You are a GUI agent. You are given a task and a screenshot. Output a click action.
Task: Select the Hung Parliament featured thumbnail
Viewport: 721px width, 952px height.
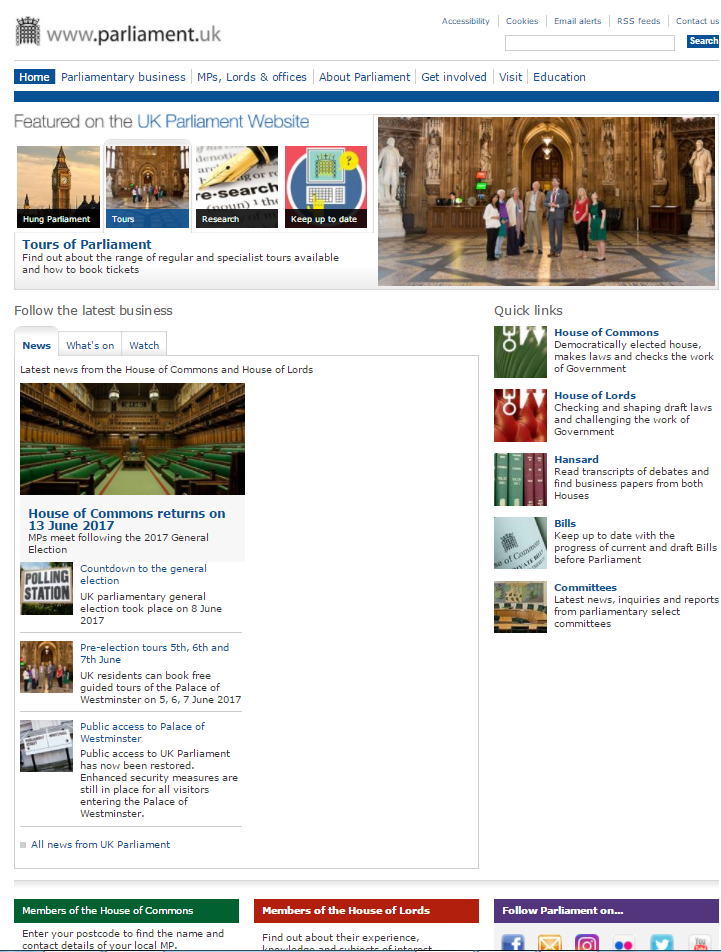point(58,186)
